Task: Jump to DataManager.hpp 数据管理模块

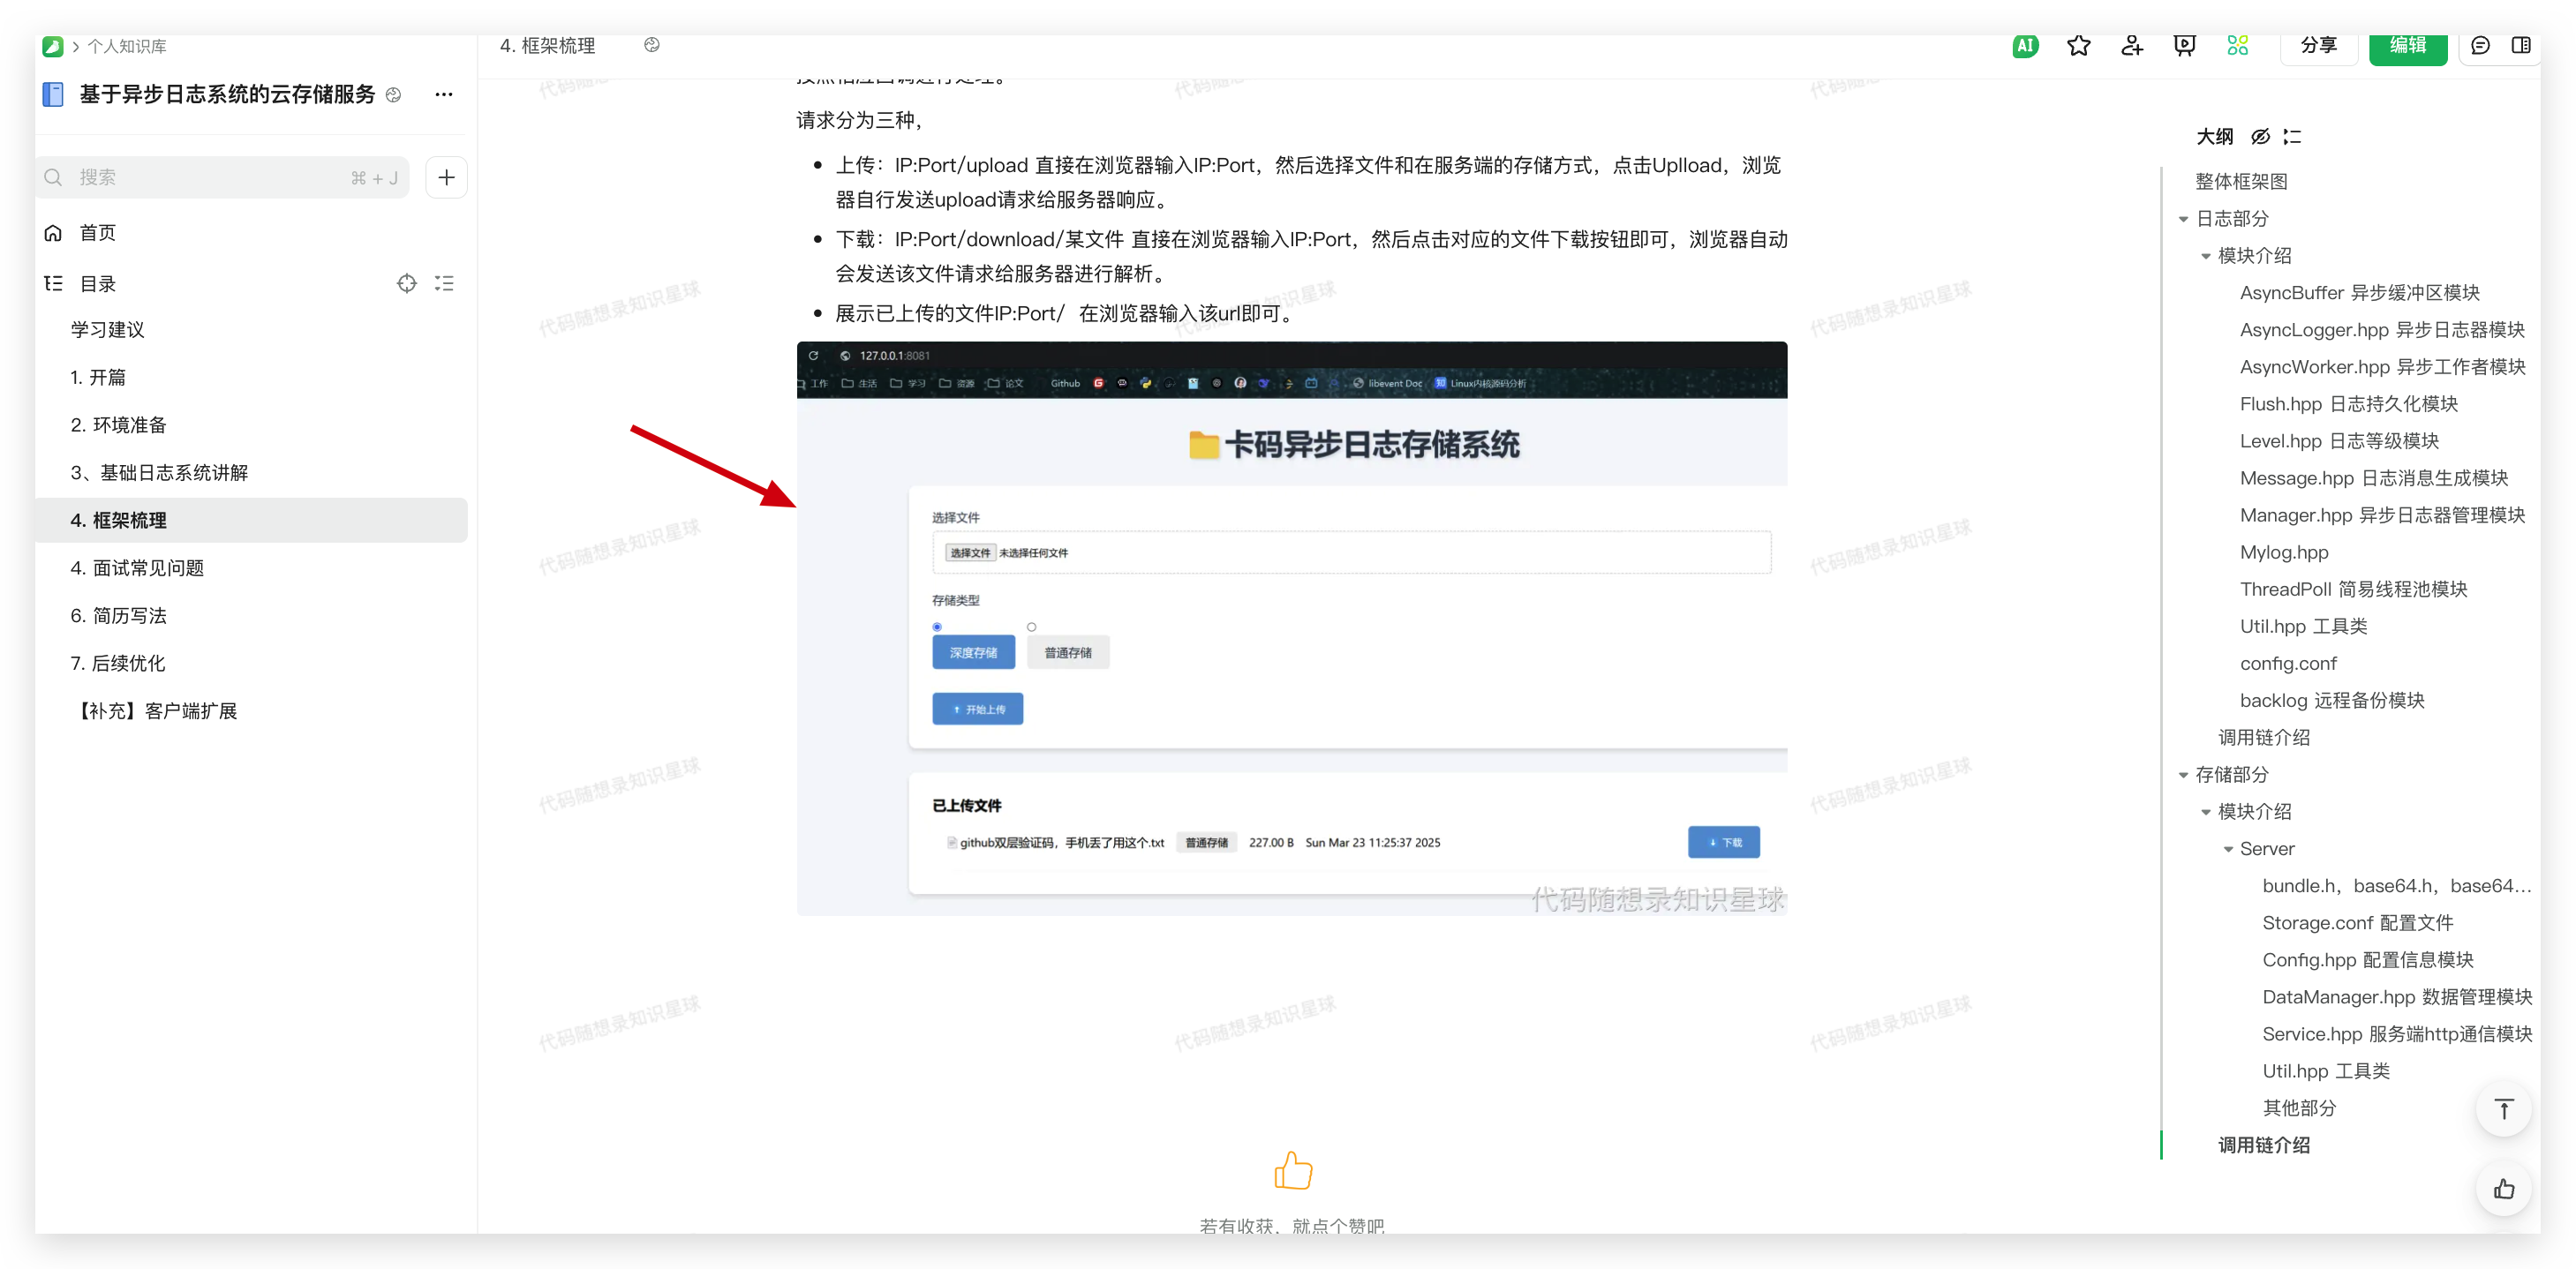Action: pos(2396,996)
